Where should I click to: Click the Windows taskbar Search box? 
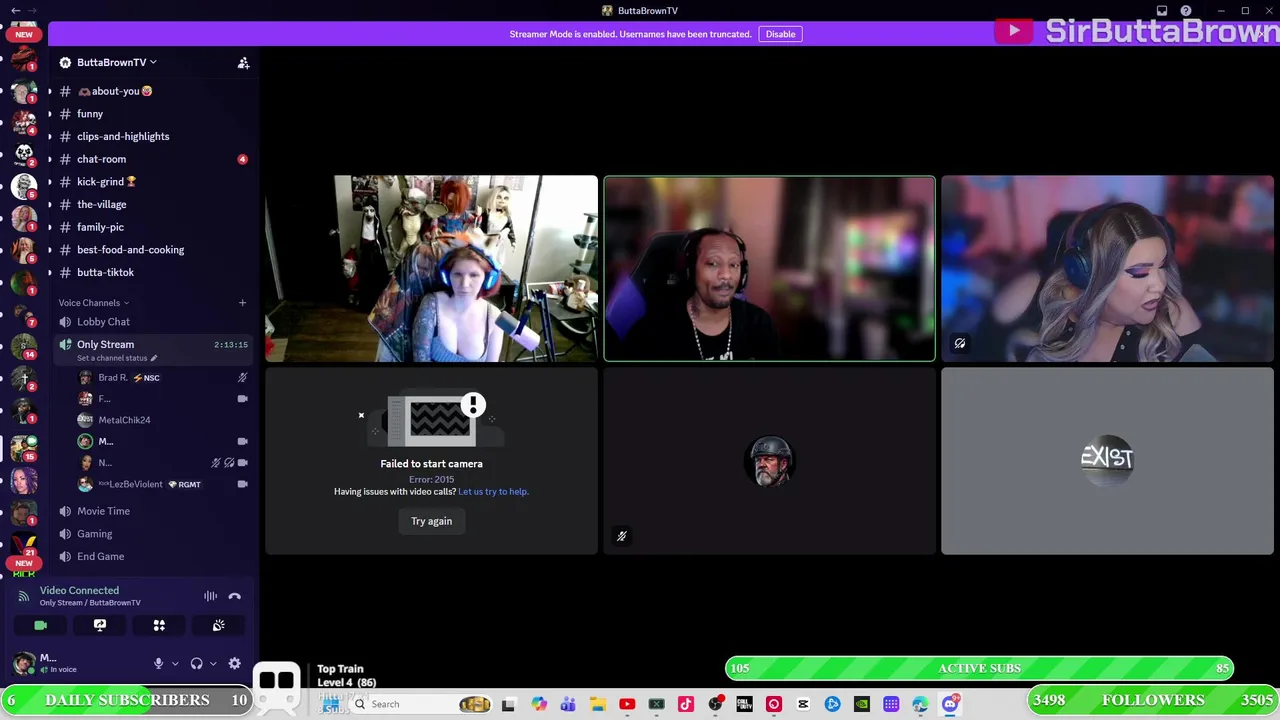click(420, 704)
